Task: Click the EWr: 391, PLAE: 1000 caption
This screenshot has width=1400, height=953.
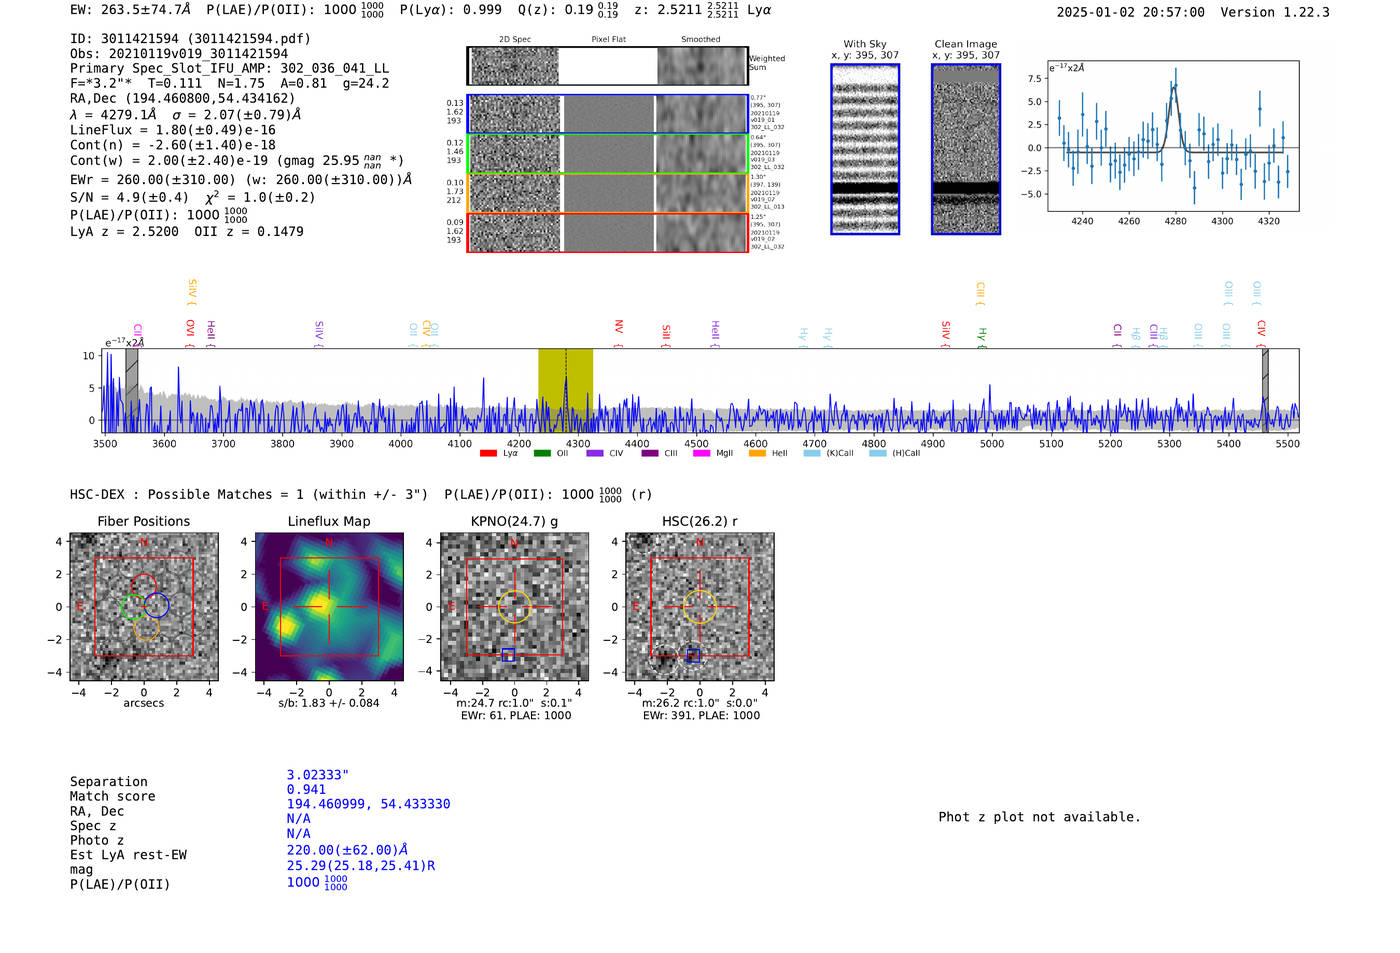Action: [x=701, y=715]
